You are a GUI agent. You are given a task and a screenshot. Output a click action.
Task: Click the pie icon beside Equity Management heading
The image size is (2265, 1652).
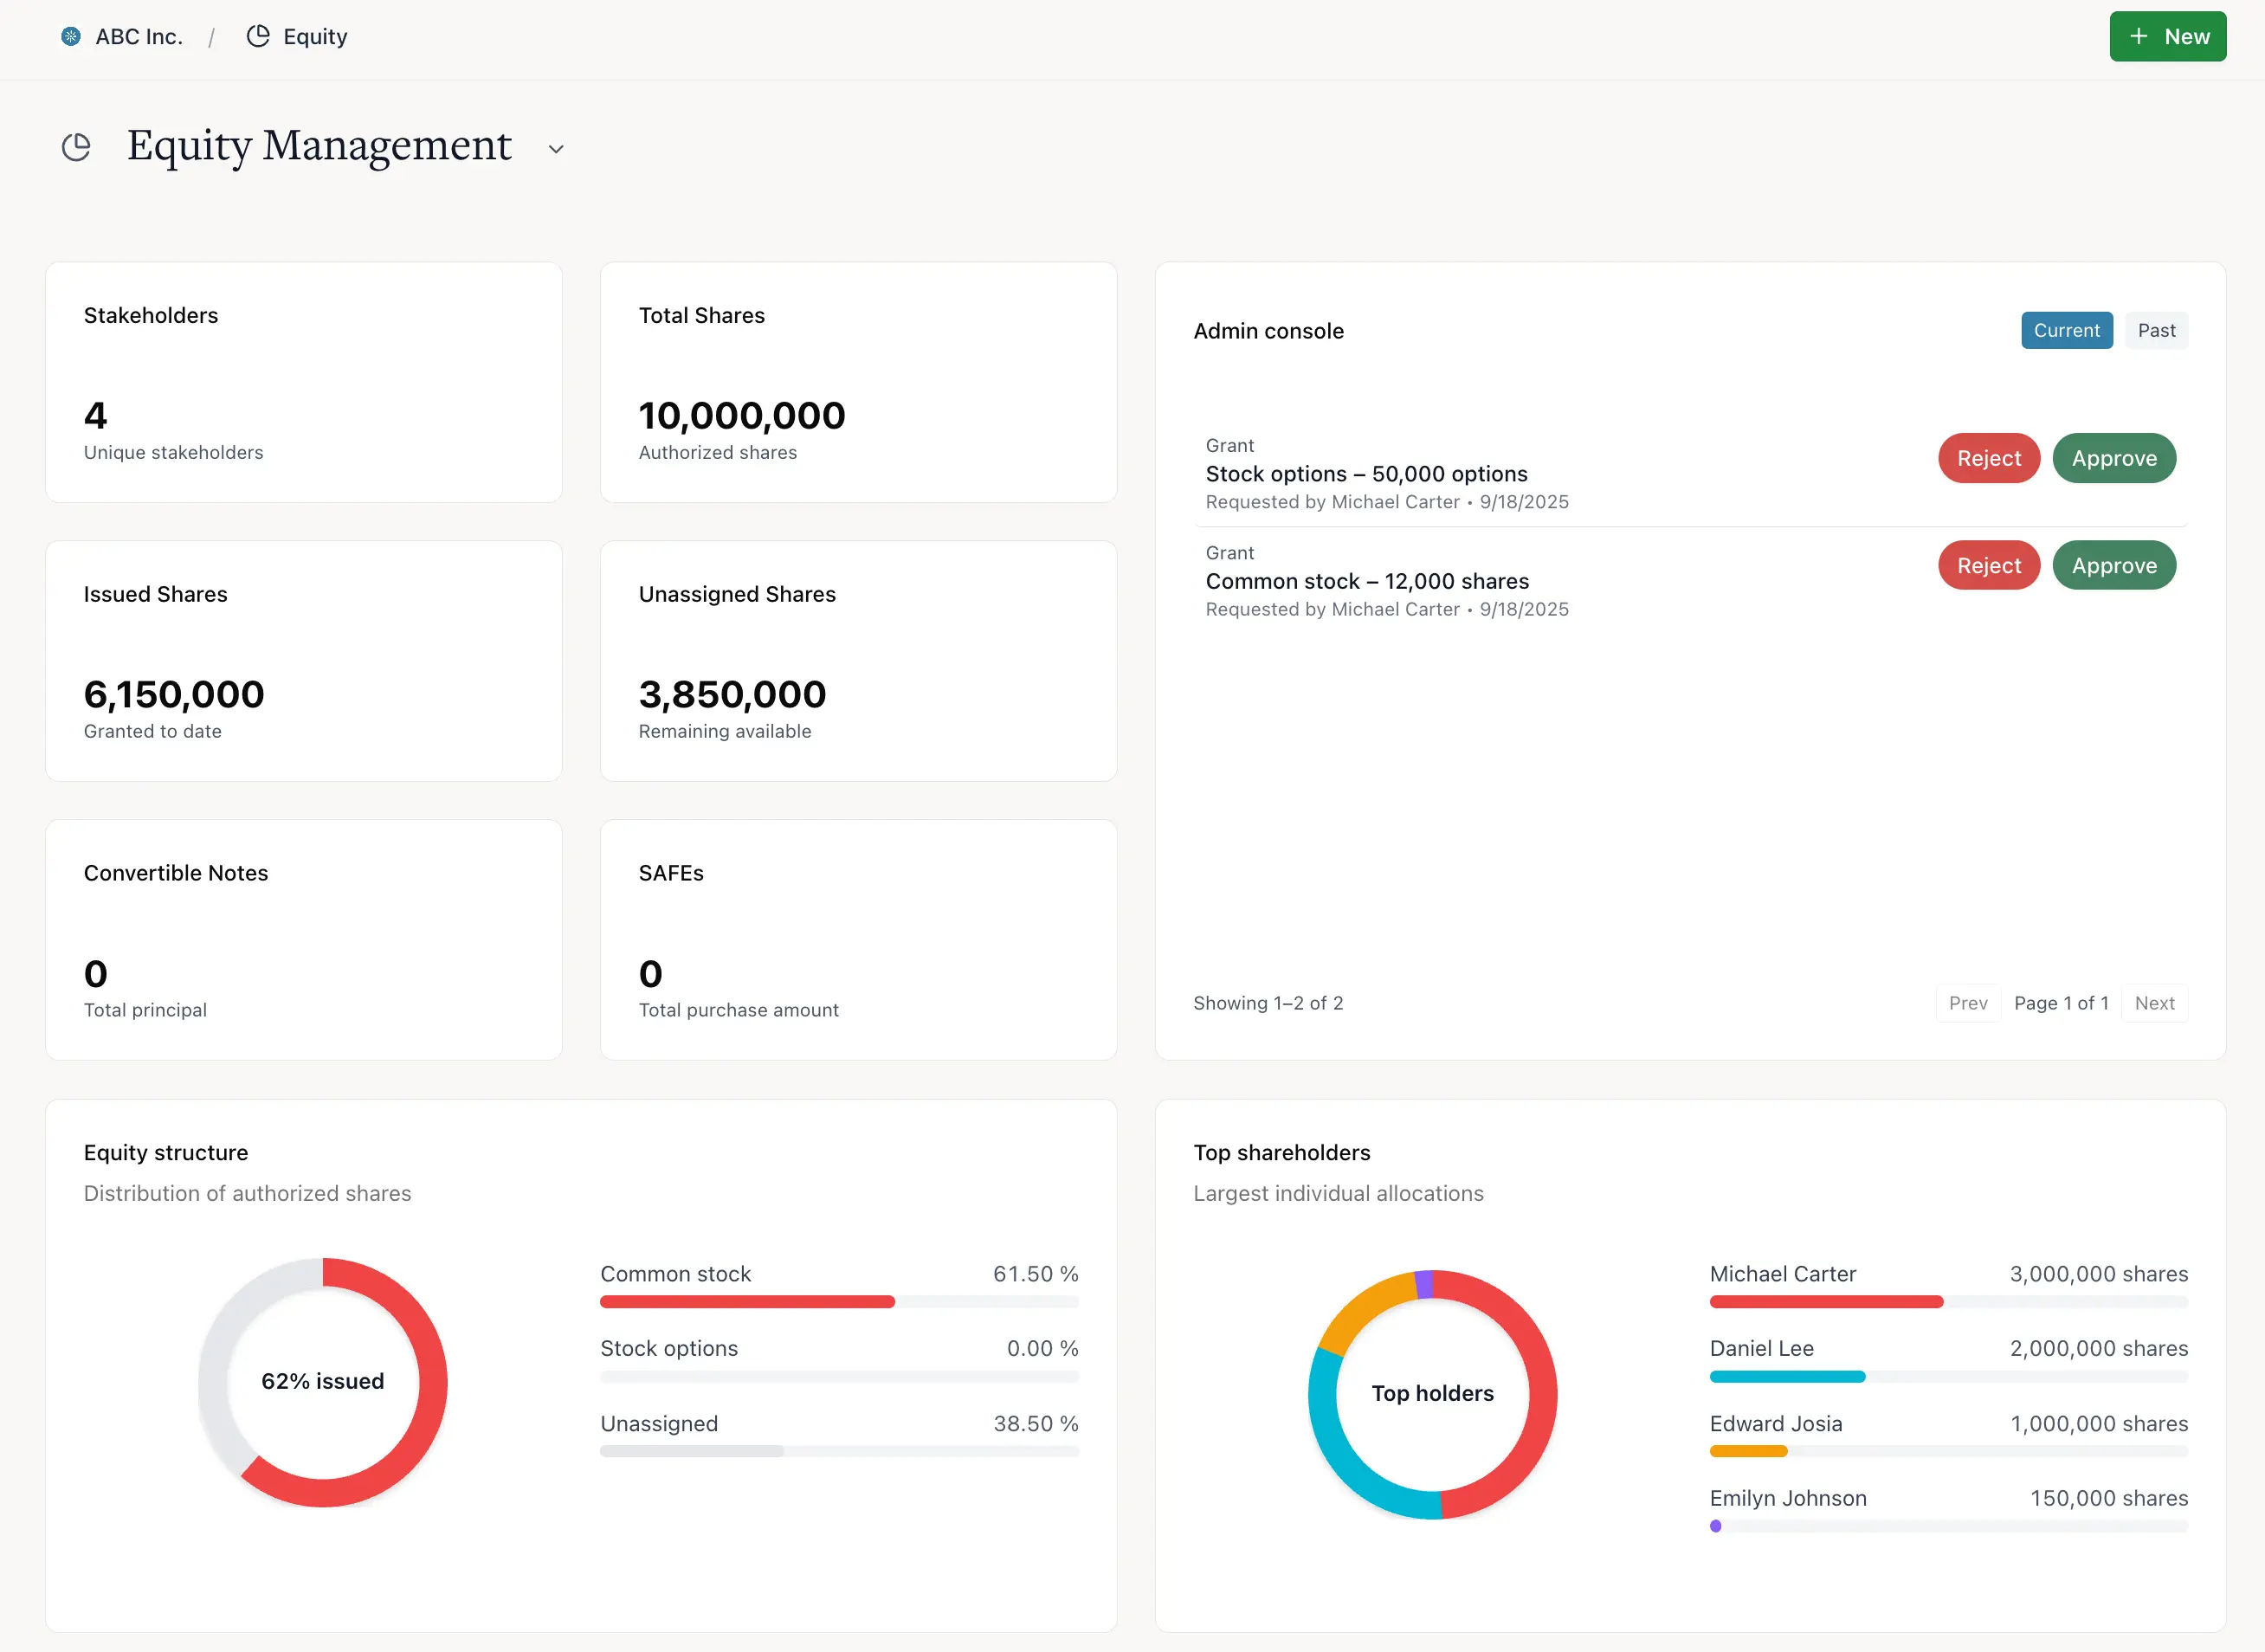(x=76, y=147)
